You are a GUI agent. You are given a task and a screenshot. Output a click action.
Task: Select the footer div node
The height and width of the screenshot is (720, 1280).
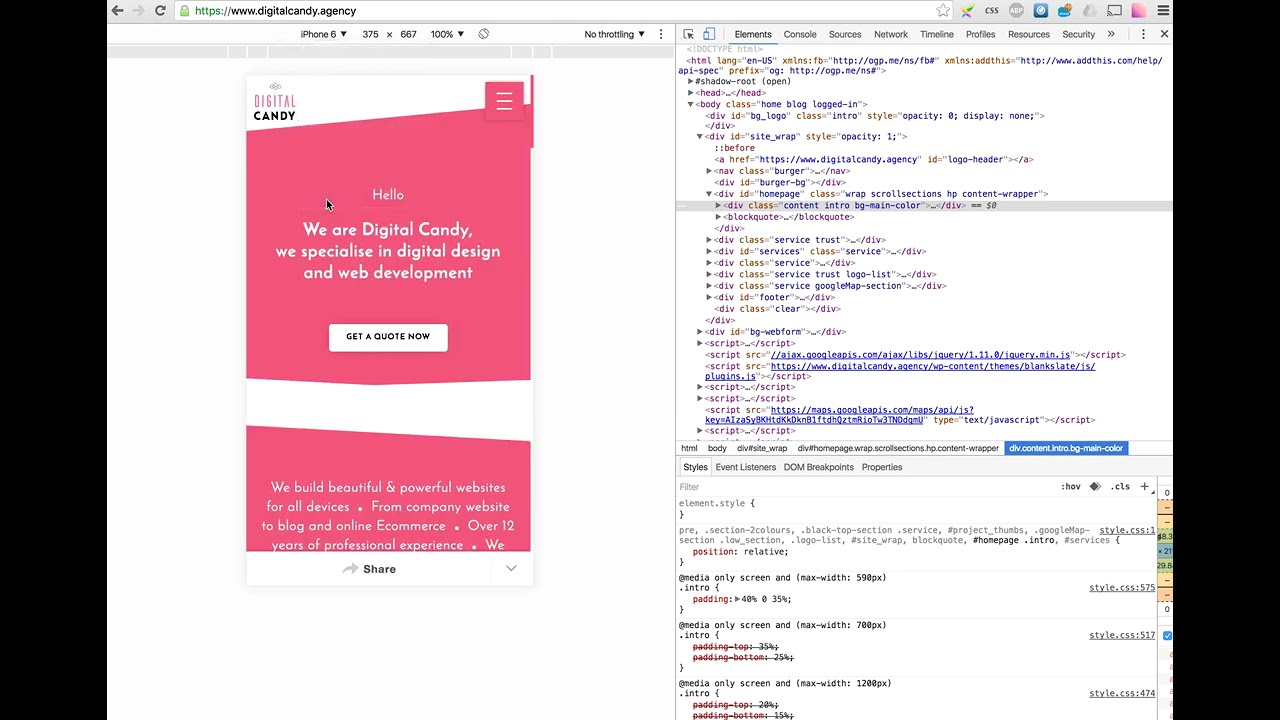(x=776, y=298)
